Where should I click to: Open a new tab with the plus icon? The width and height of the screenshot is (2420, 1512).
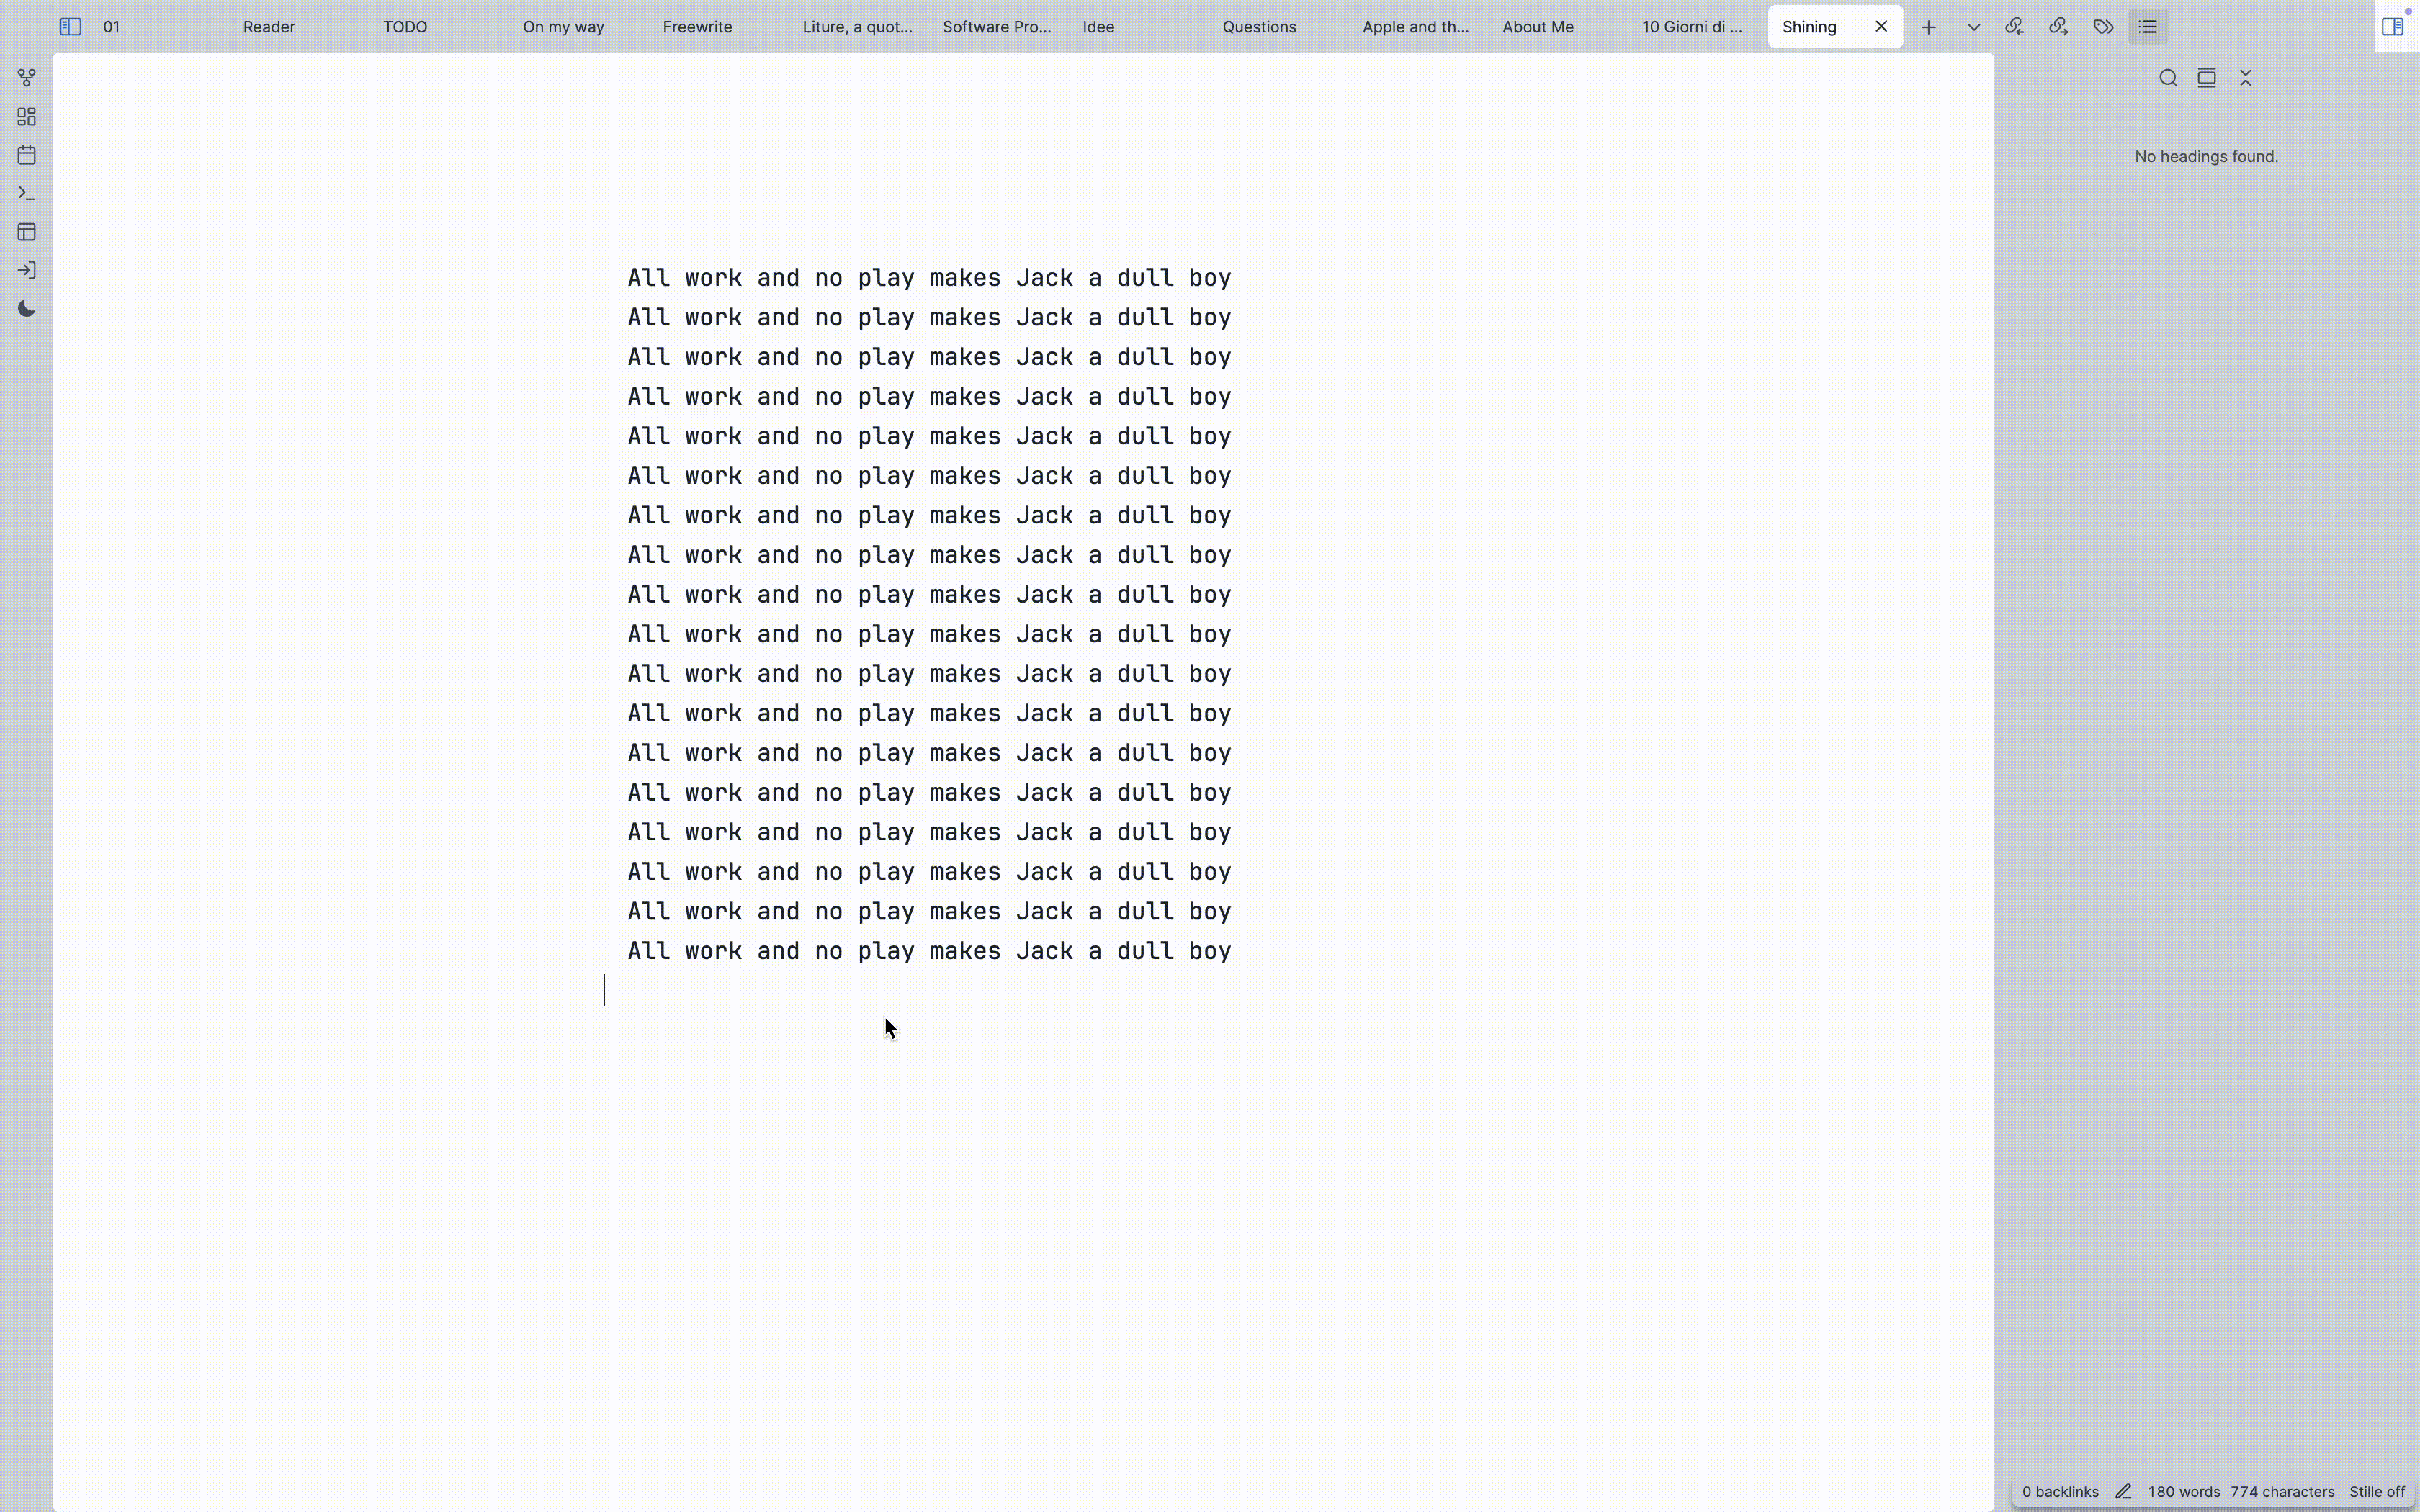point(1929,27)
